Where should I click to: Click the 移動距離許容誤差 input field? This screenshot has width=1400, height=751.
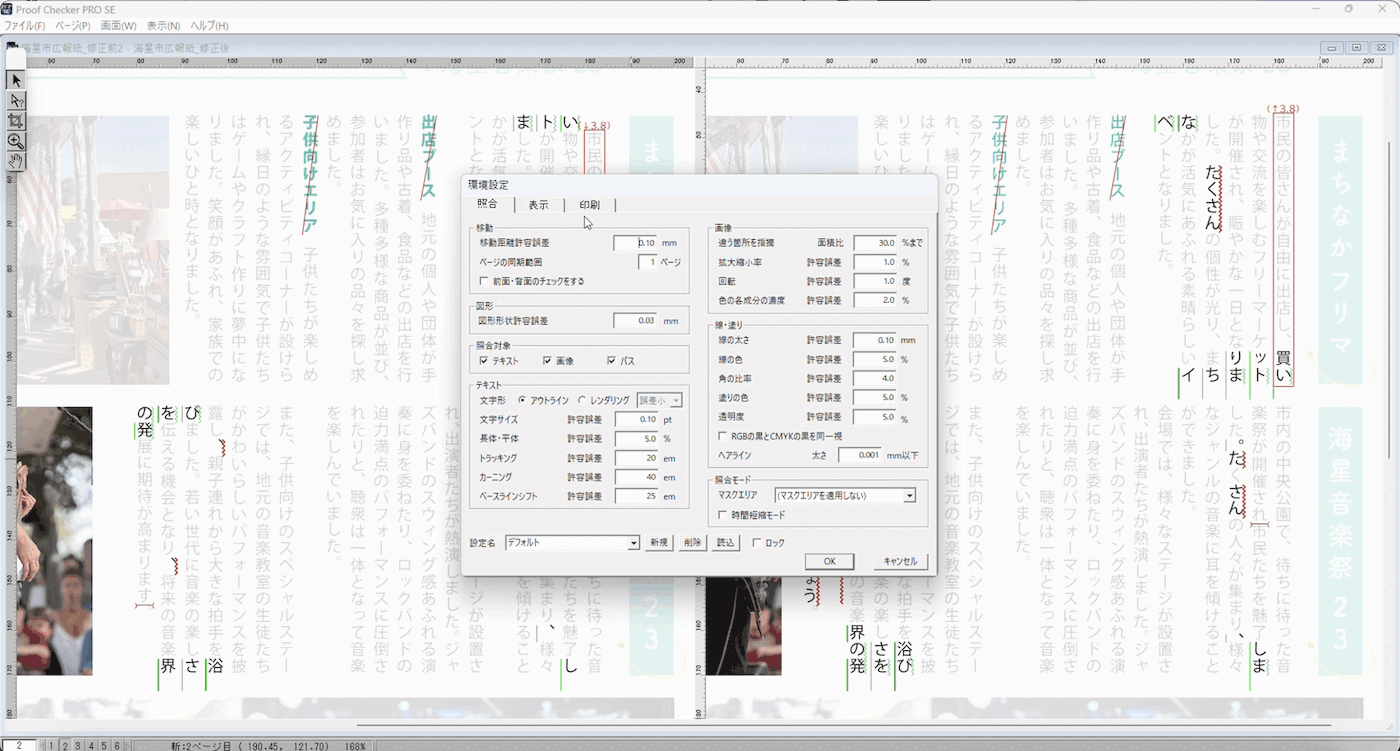pos(635,243)
